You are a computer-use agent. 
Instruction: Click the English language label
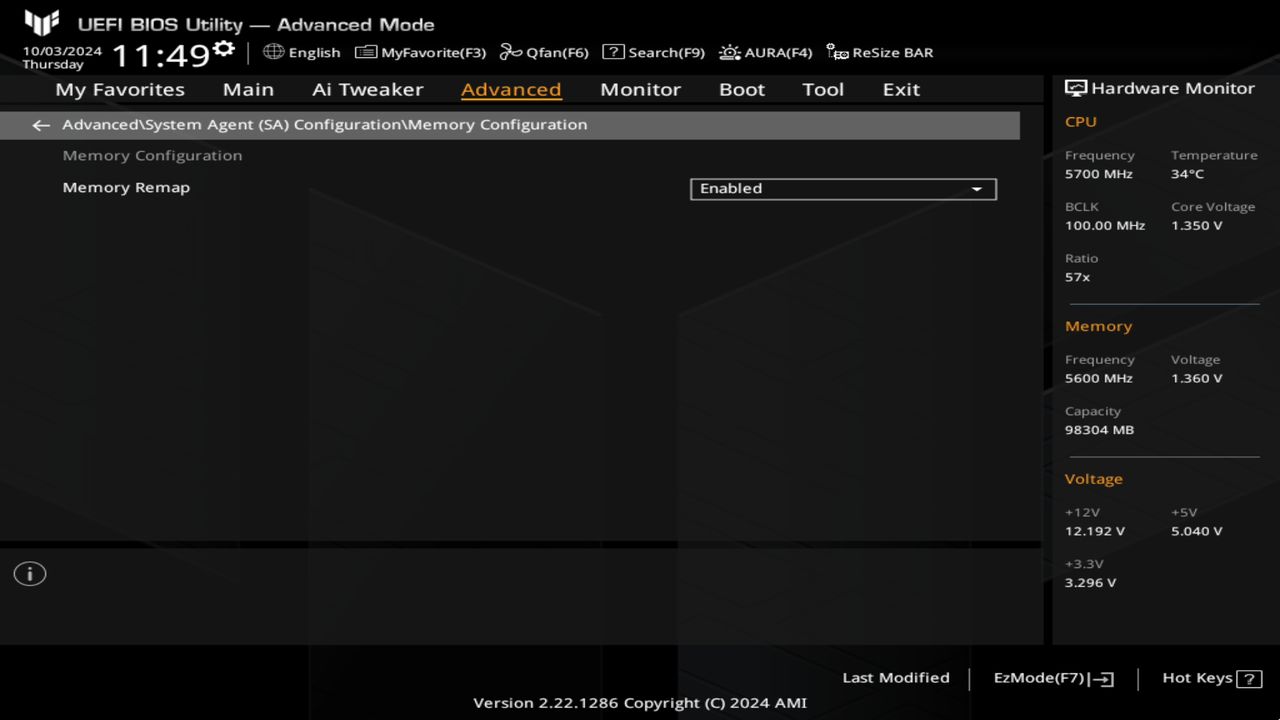(314, 53)
